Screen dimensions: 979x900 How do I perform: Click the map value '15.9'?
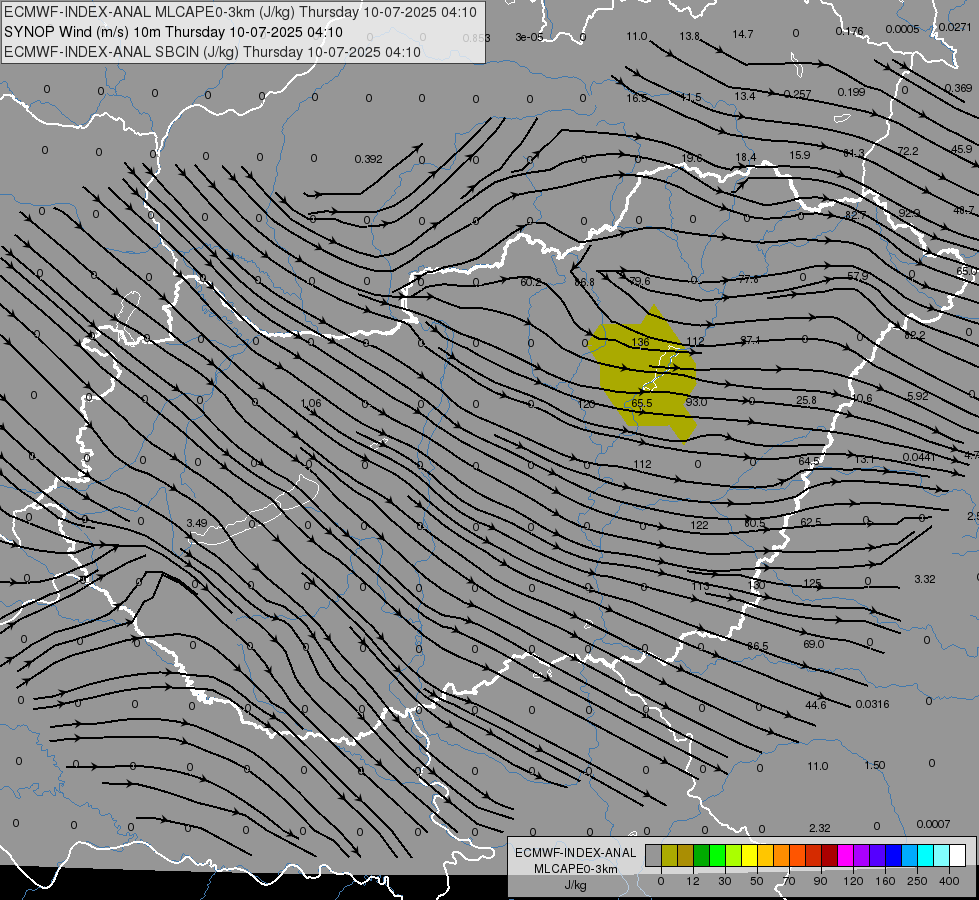tap(800, 155)
